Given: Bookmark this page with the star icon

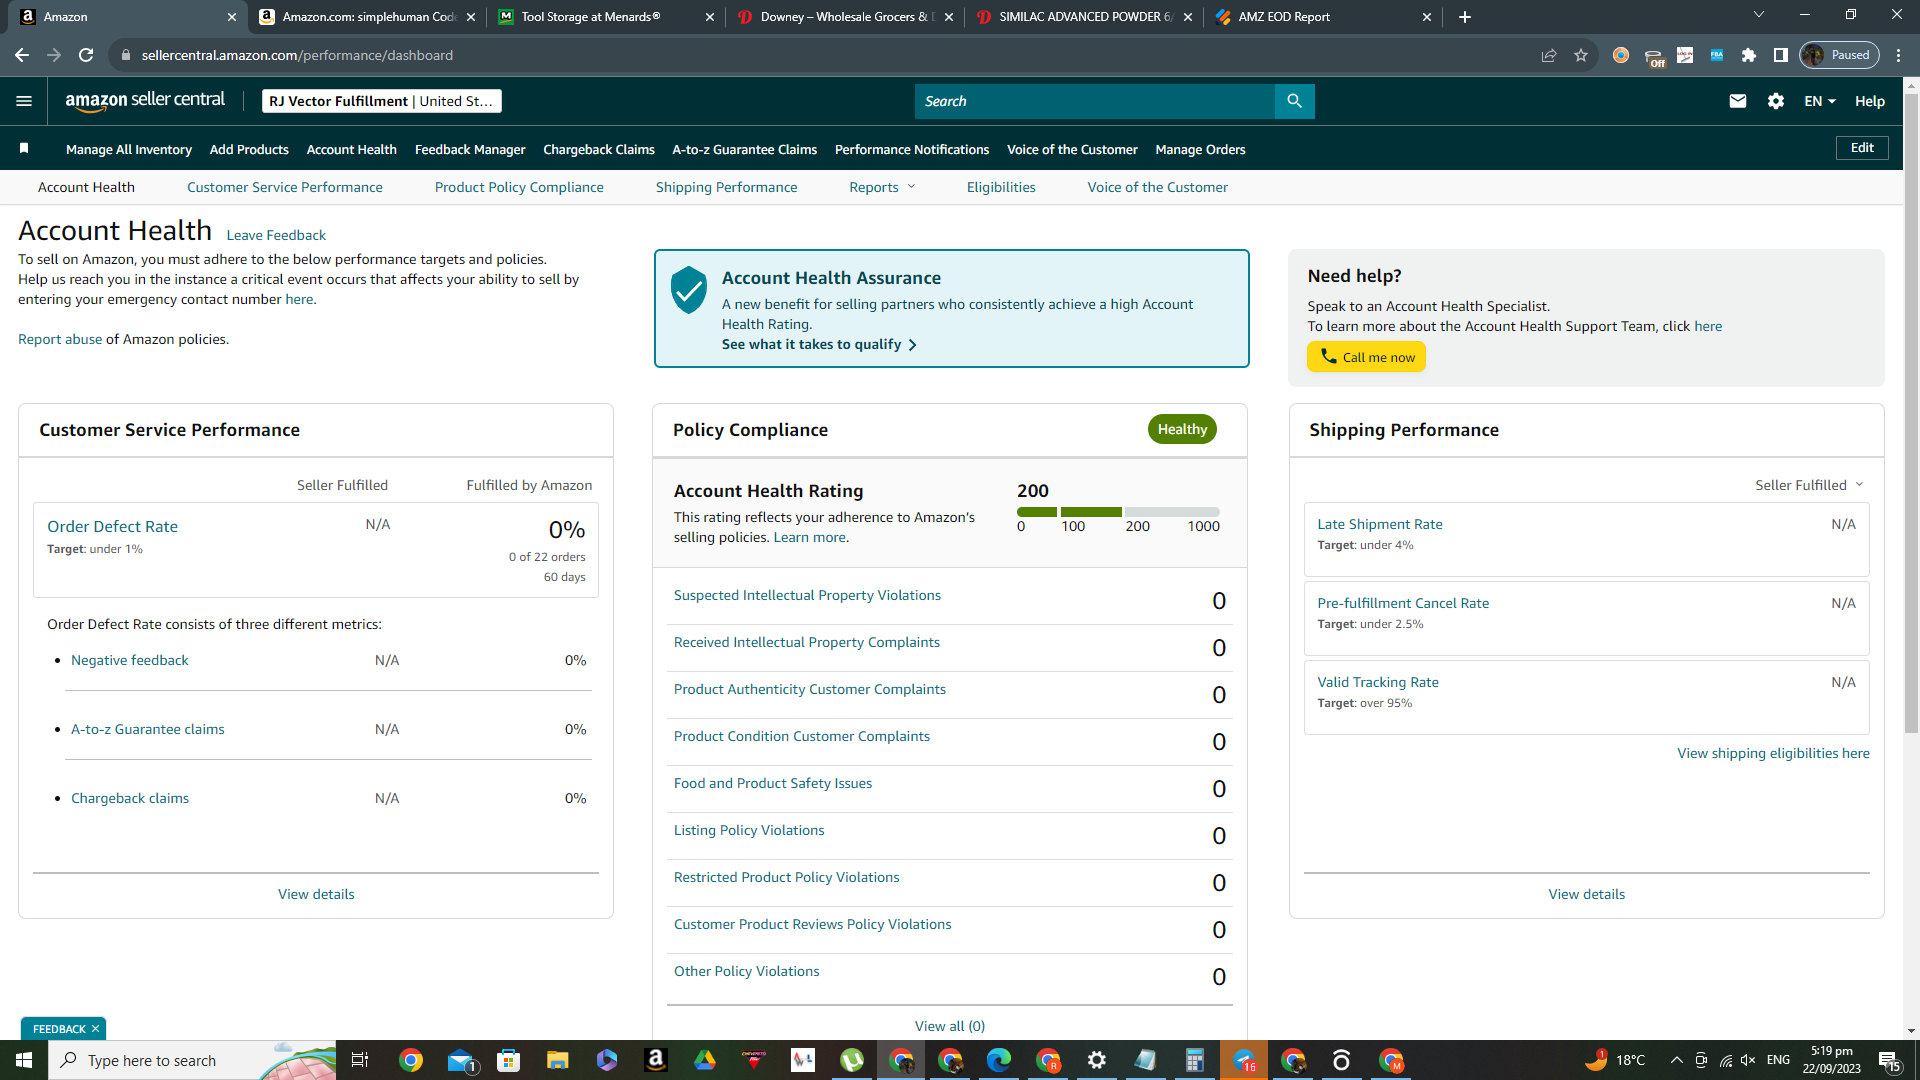Looking at the screenshot, I should pos(1581,55).
